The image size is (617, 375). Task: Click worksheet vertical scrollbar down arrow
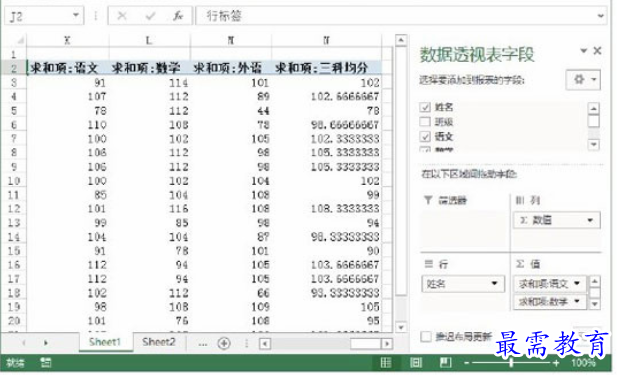401,327
